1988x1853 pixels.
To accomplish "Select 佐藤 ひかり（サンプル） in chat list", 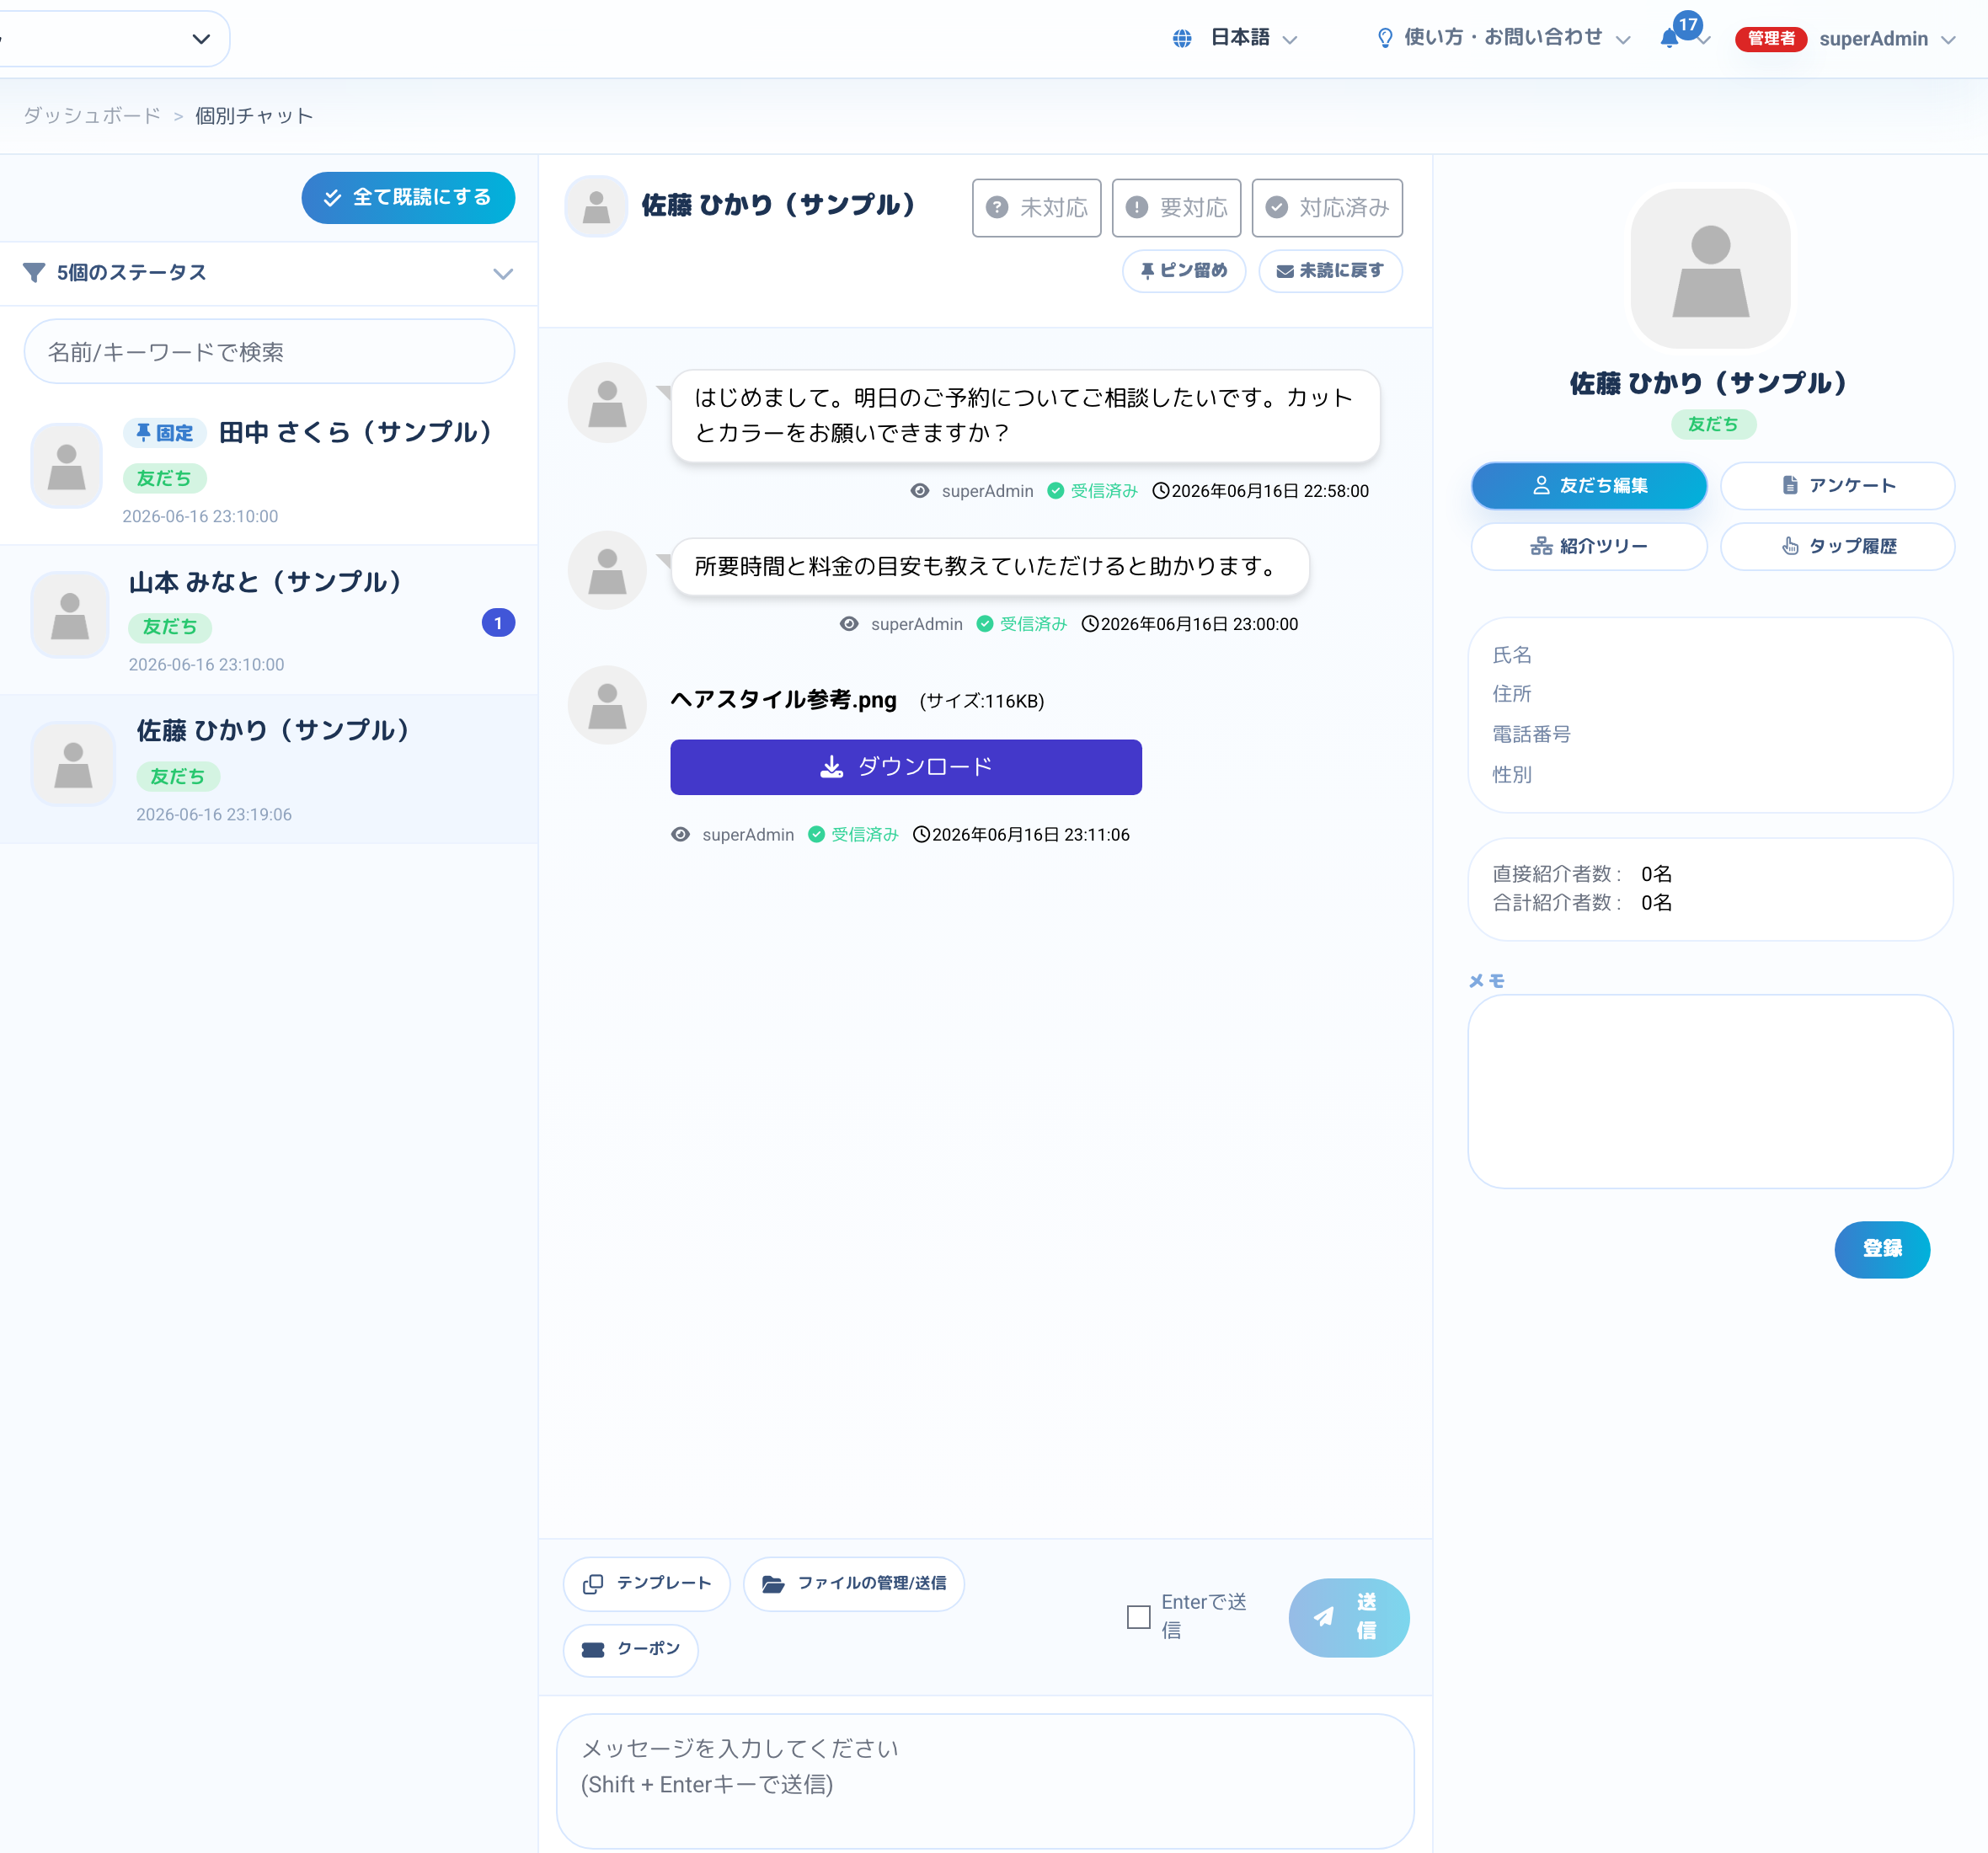I will click(x=269, y=770).
